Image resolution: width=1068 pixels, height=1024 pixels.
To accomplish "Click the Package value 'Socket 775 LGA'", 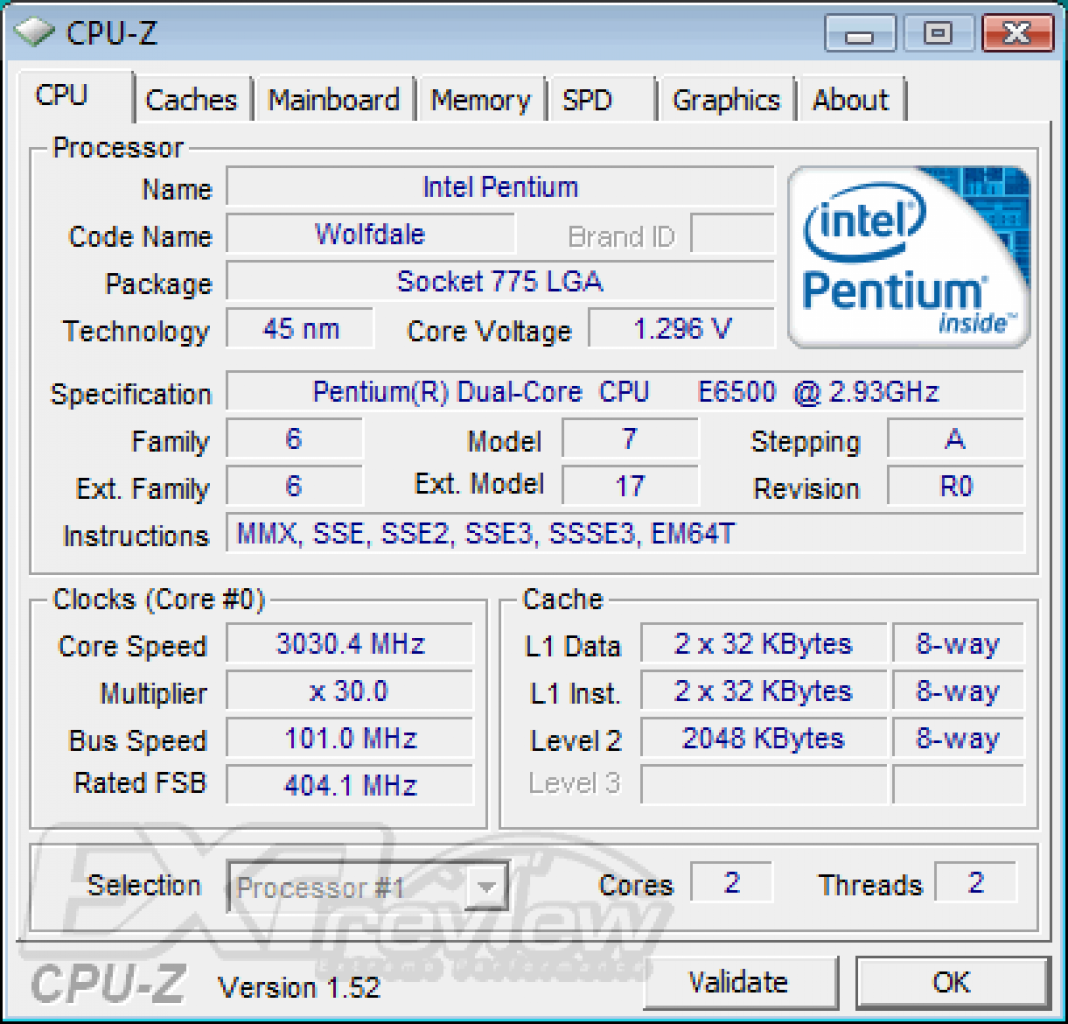I will click(x=501, y=281).
